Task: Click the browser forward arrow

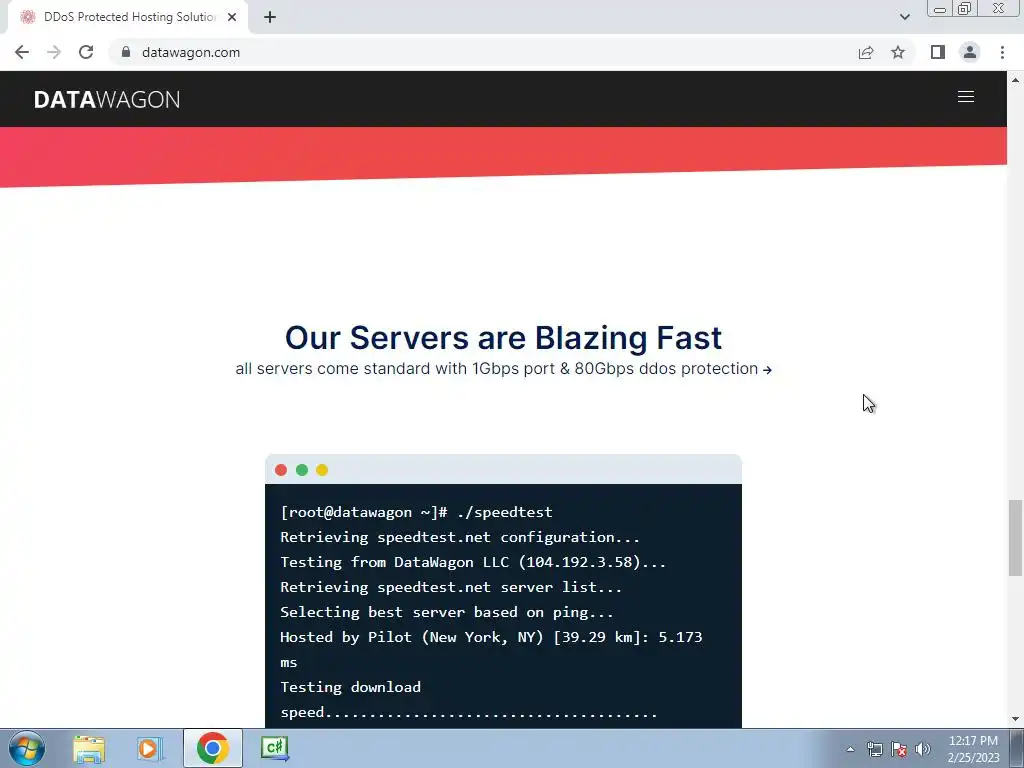Action: pos(54,52)
